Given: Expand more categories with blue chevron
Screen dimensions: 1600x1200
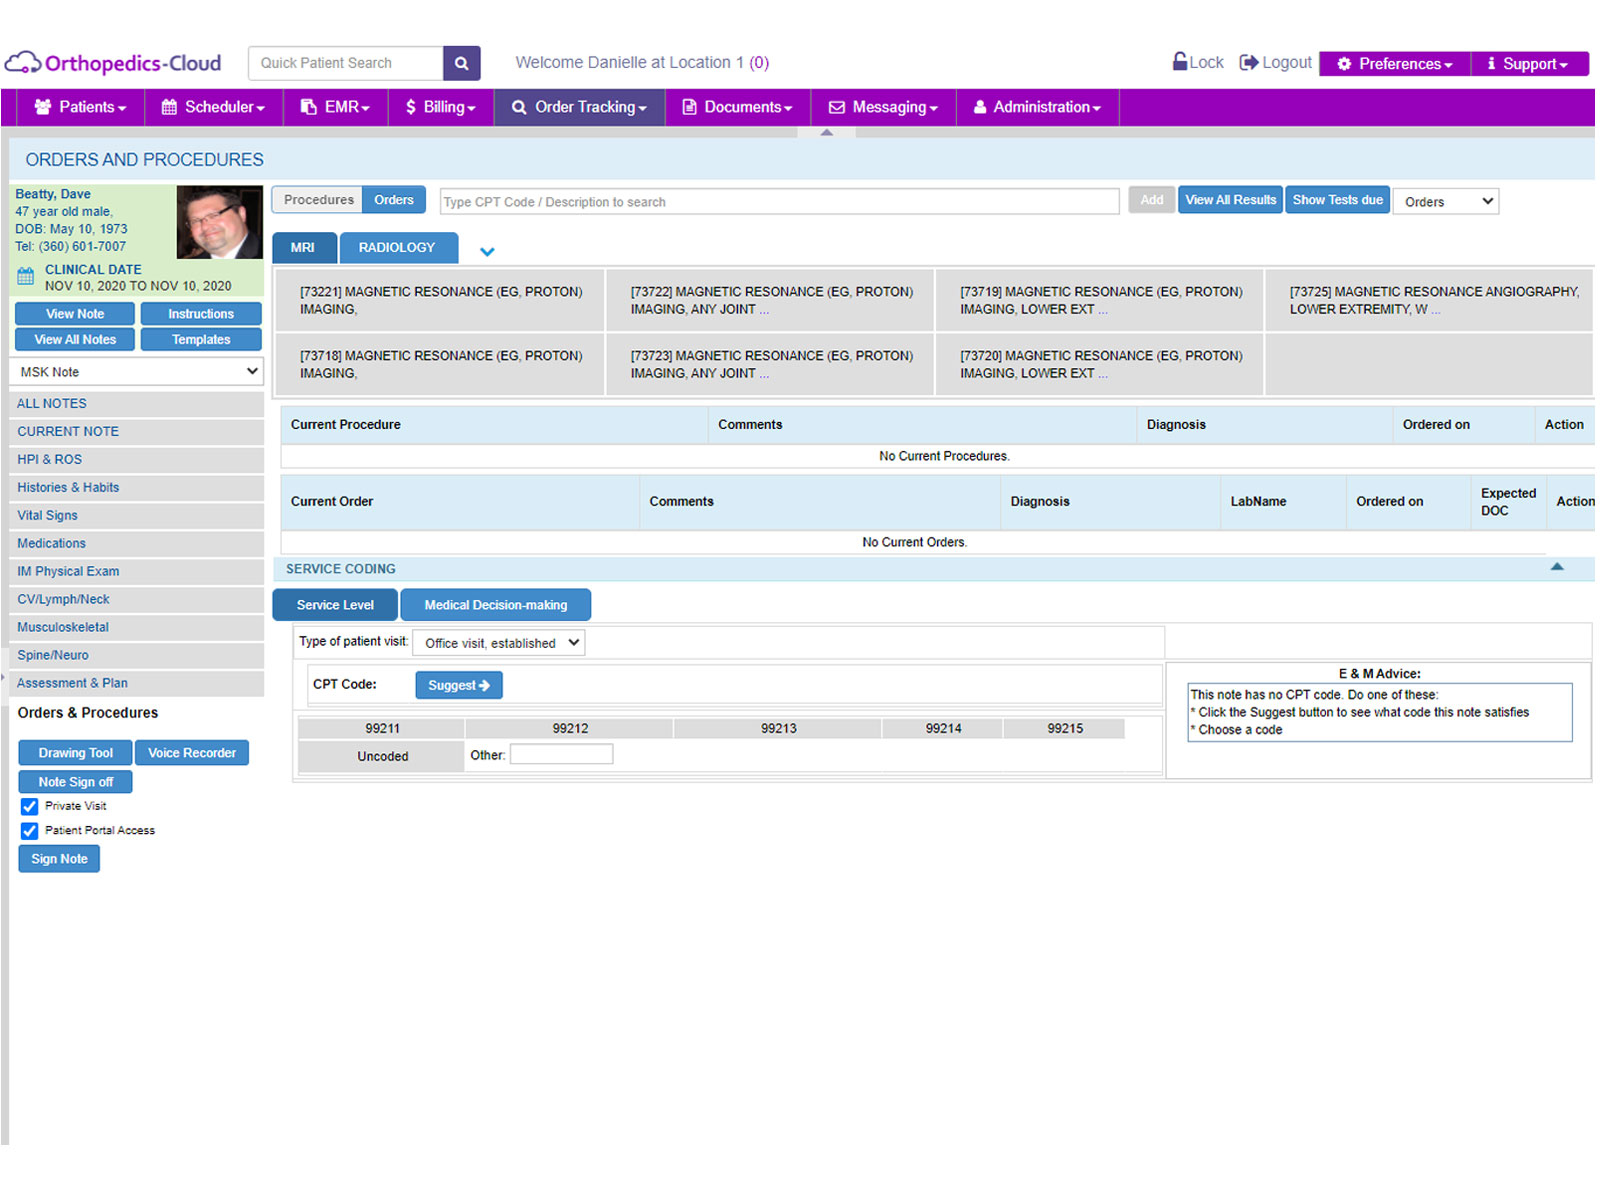Looking at the screenshot, I should pyautogui.click(x=487, y=251).
